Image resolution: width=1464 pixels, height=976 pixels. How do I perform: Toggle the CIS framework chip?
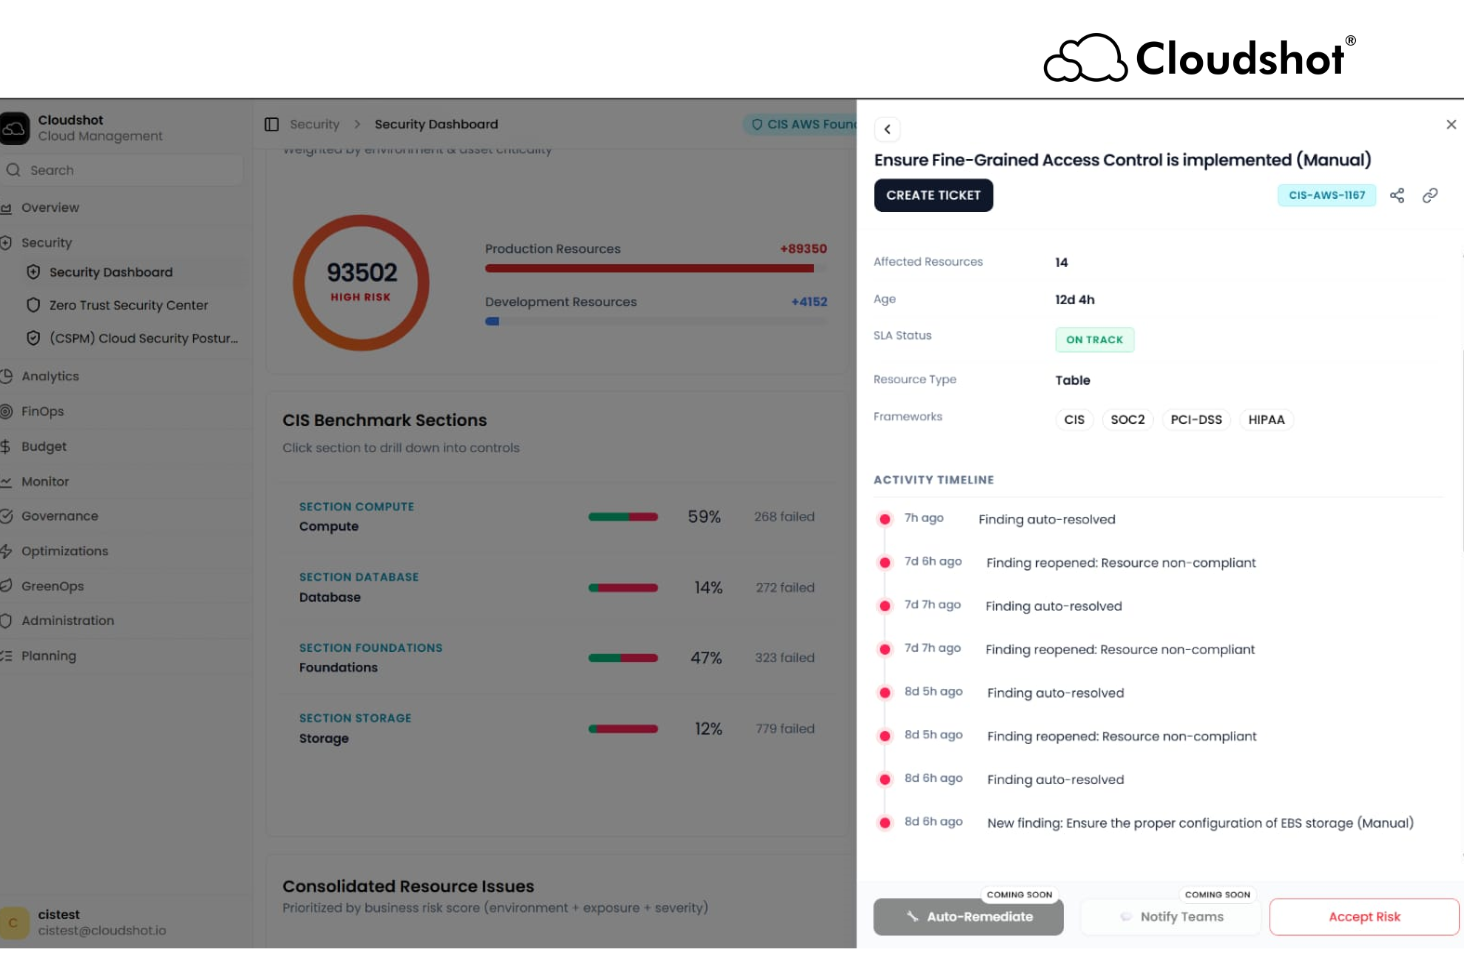(1074, 419)
